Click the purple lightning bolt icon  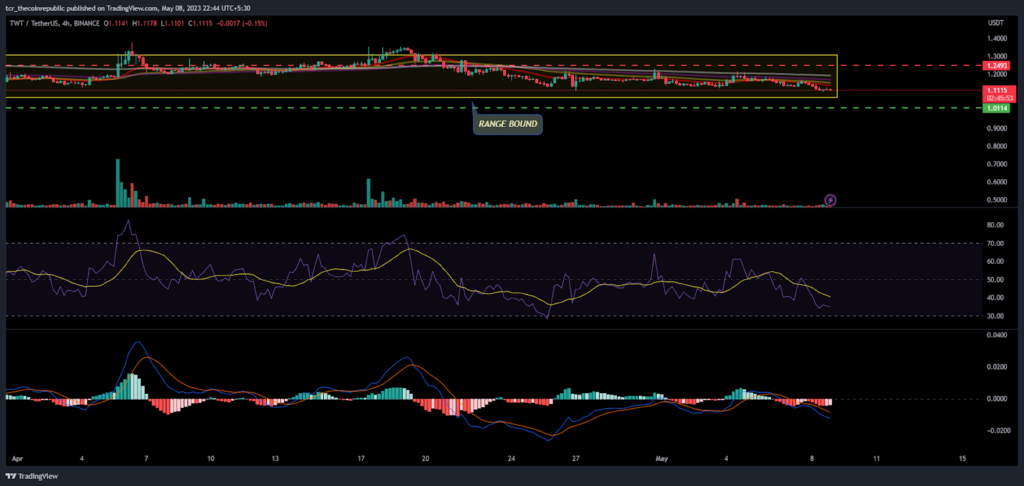tap(831, 200)
